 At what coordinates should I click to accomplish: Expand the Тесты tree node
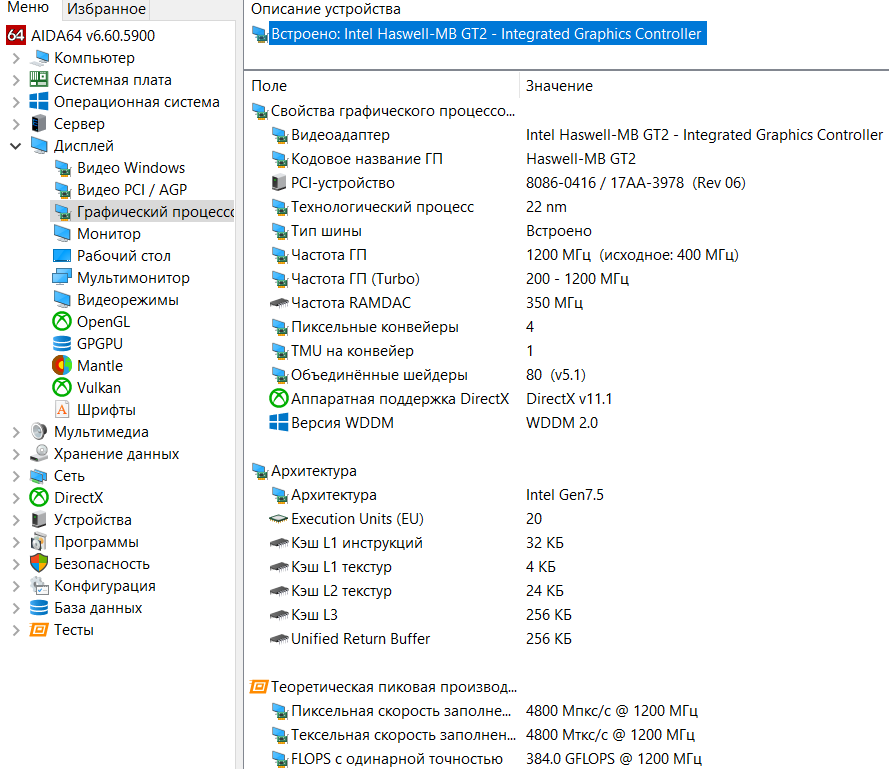point(16,629)
